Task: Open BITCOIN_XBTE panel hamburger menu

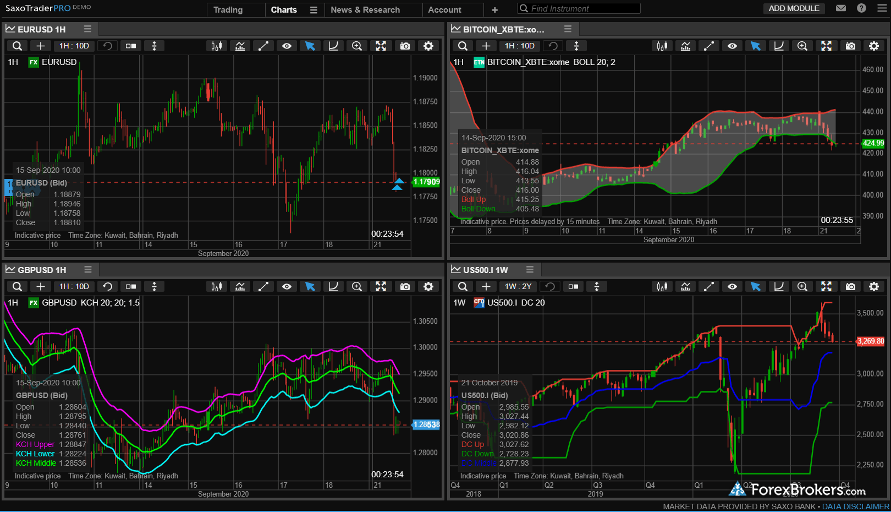Action: pyautogui.click(x=567, y=28)
